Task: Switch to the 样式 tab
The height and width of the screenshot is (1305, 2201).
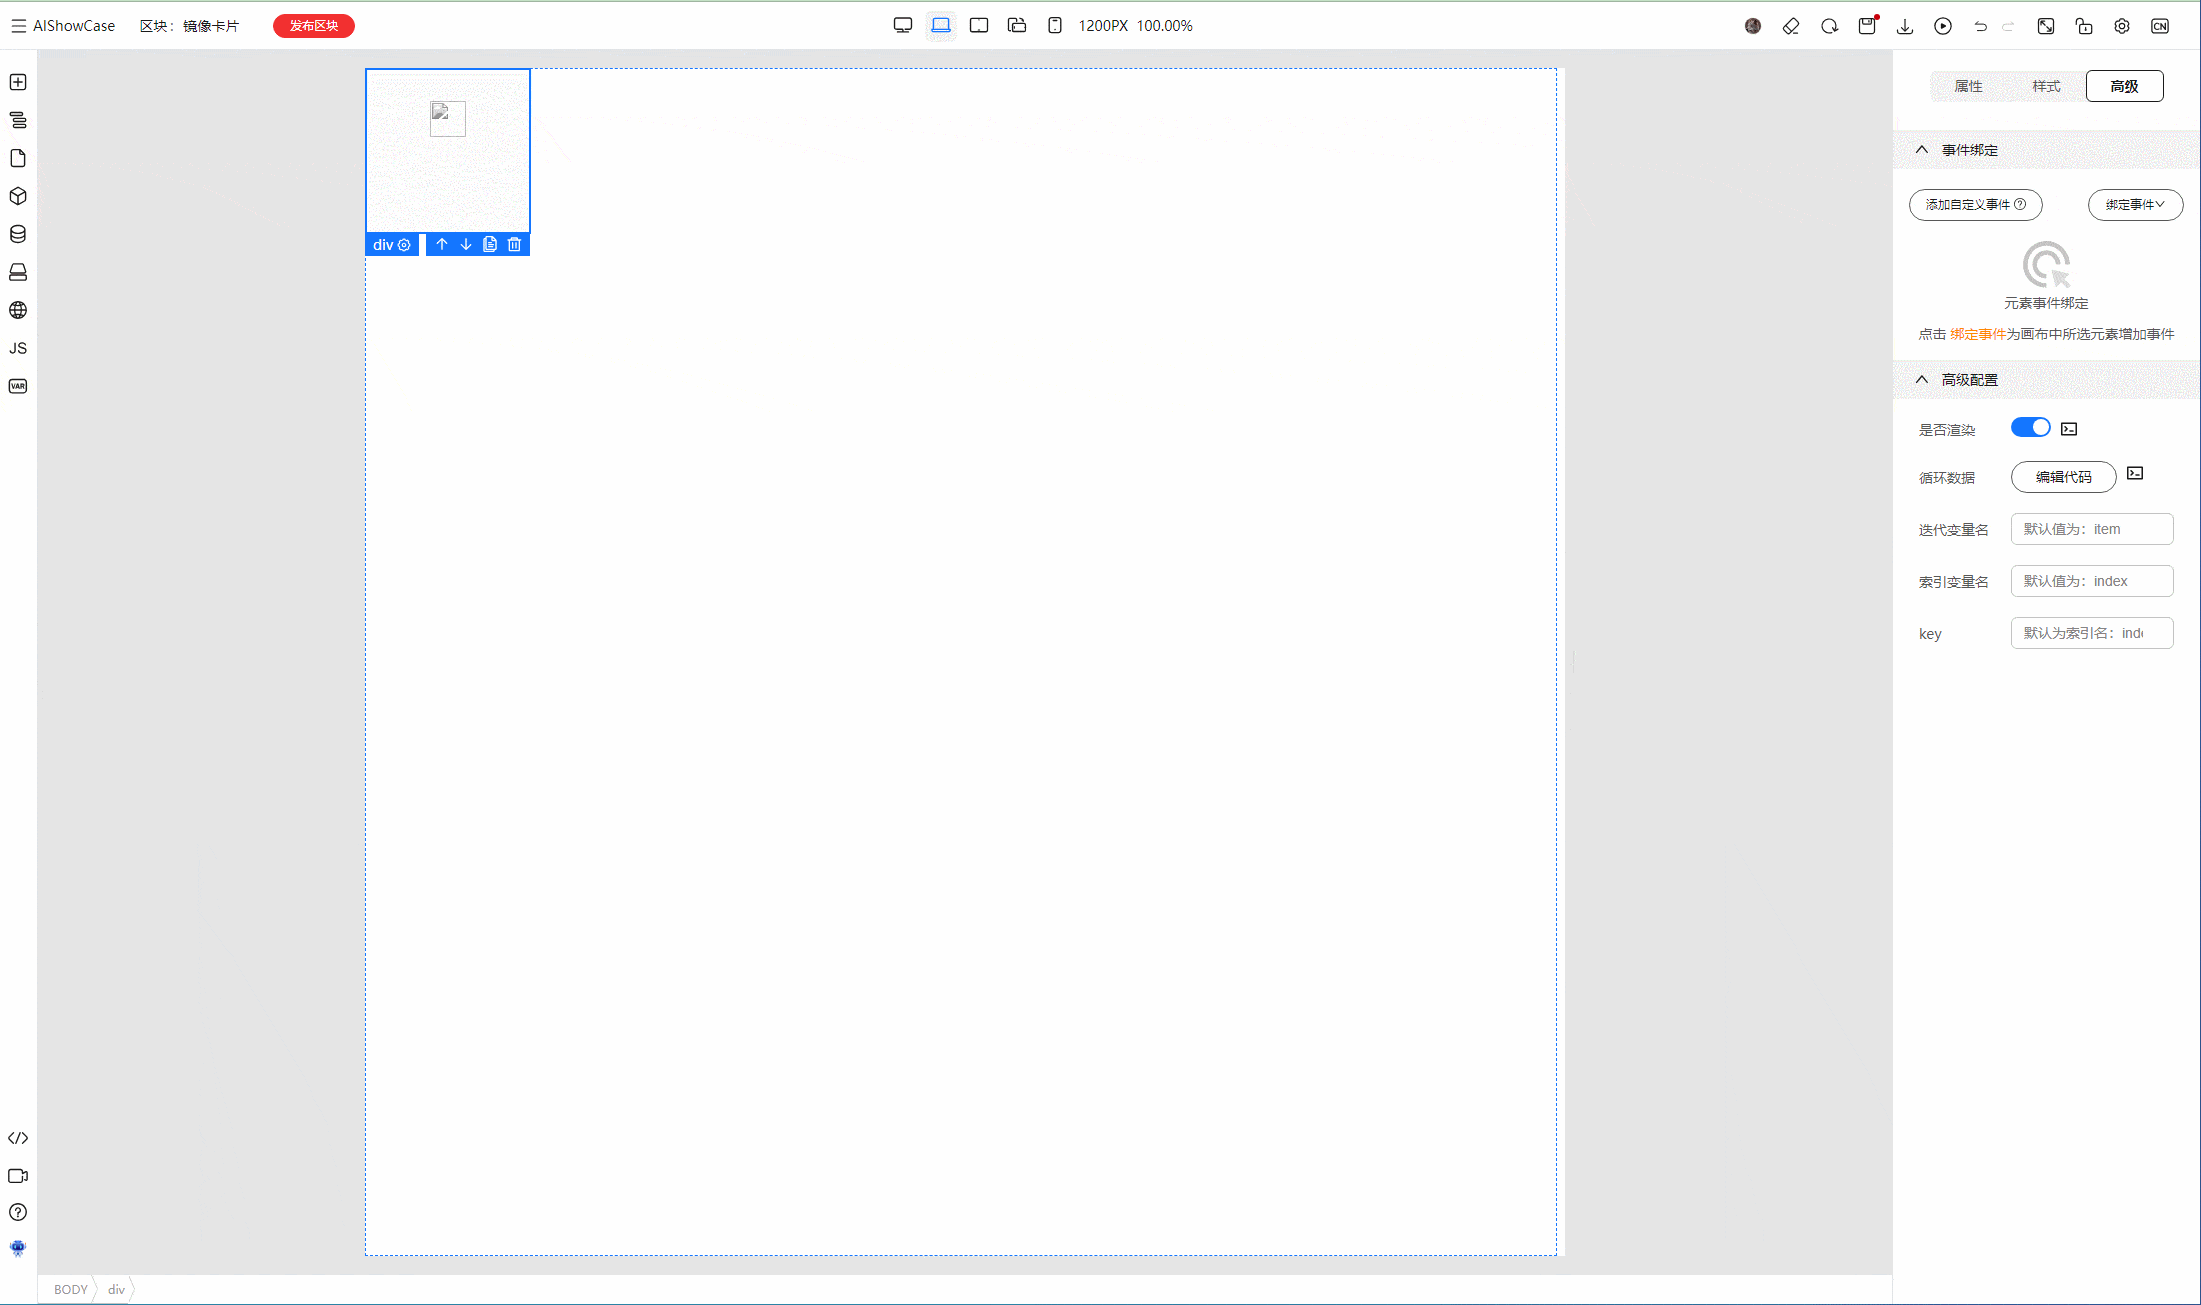Action: (x=2046, y=86)
